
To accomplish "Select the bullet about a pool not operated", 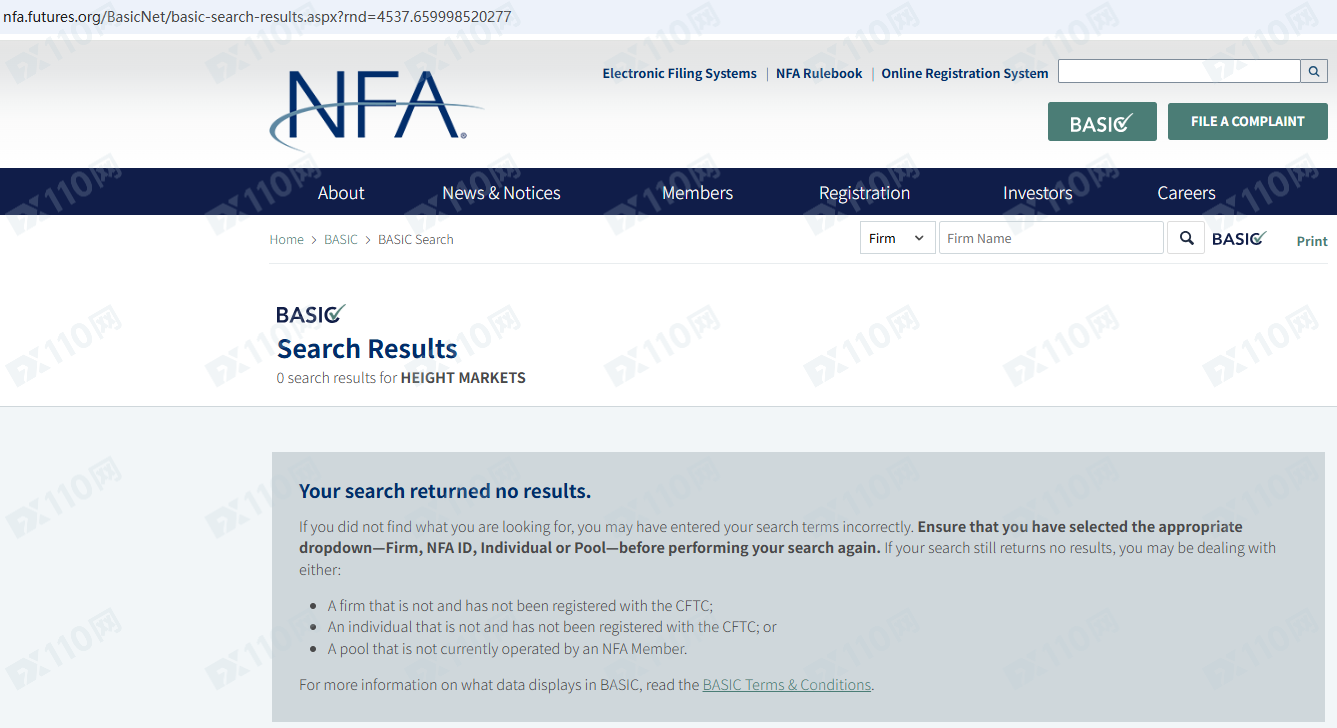I will pos(507,649).
